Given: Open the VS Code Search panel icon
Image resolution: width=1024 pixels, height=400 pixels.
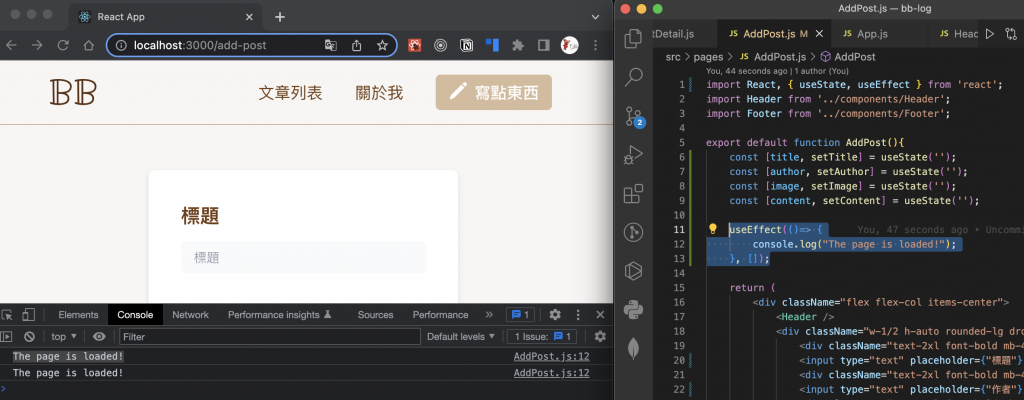Looking at the screenshot, I should [x=633, y=78].
